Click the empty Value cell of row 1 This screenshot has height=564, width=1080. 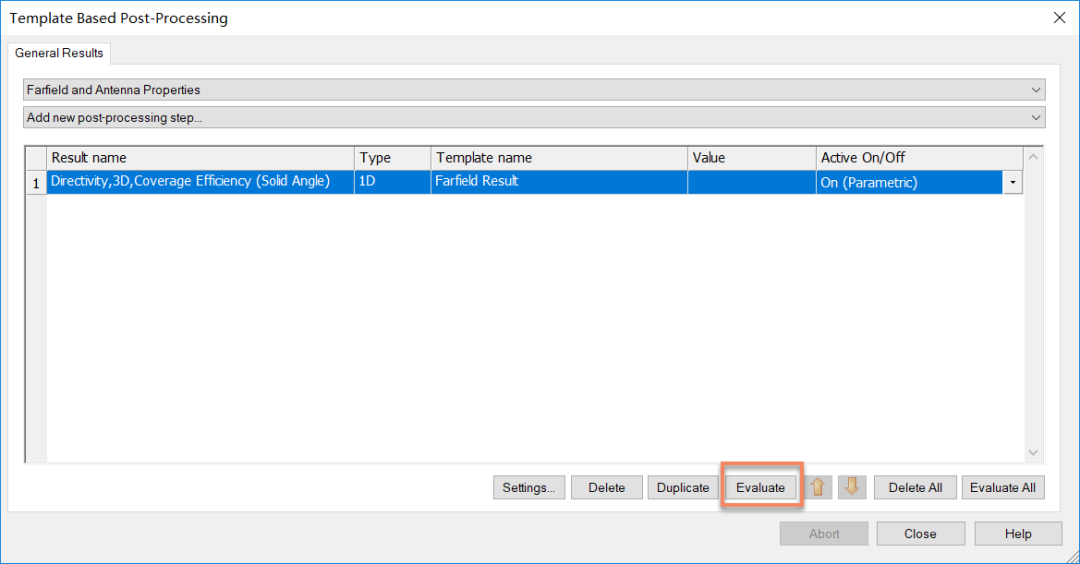coord(752,182)
